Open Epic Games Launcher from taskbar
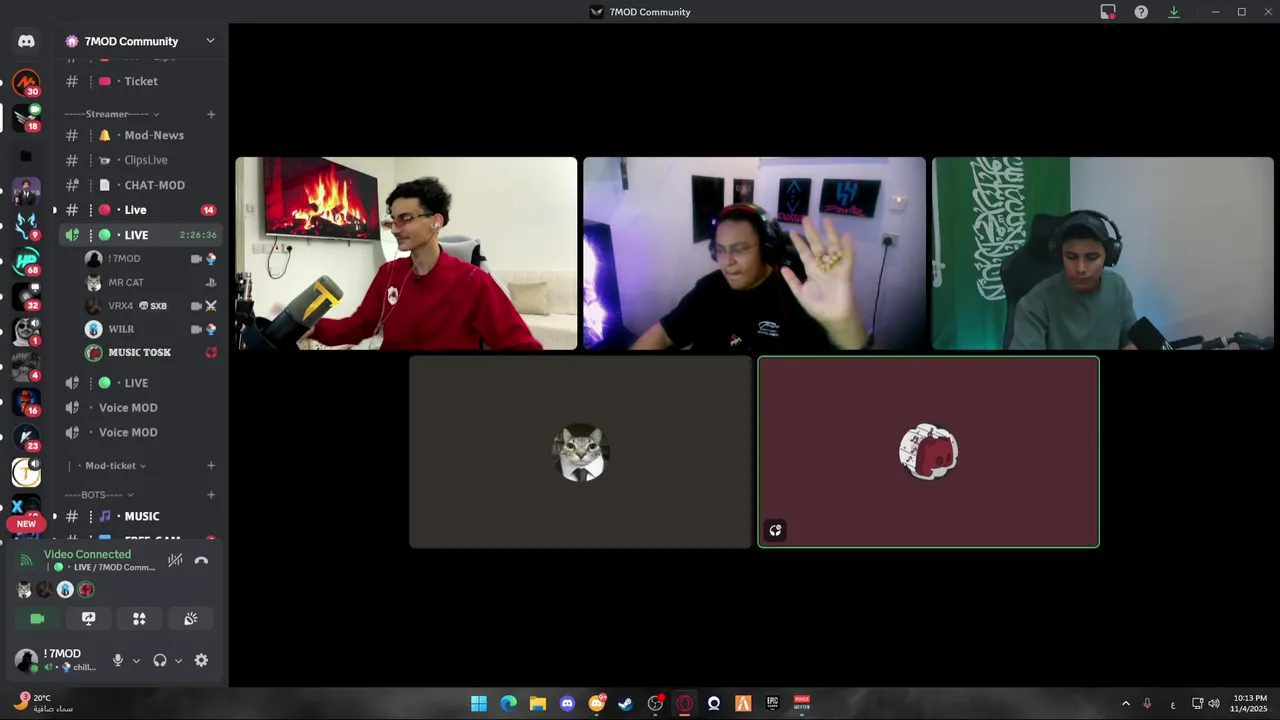 click(772, 703)
